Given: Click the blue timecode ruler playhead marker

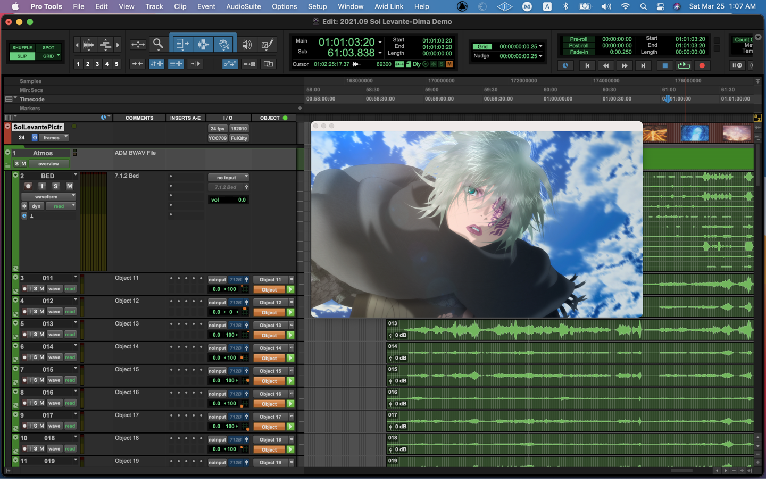Looking at the screenshot, I should pyautogui.click(x=668, y=99).
